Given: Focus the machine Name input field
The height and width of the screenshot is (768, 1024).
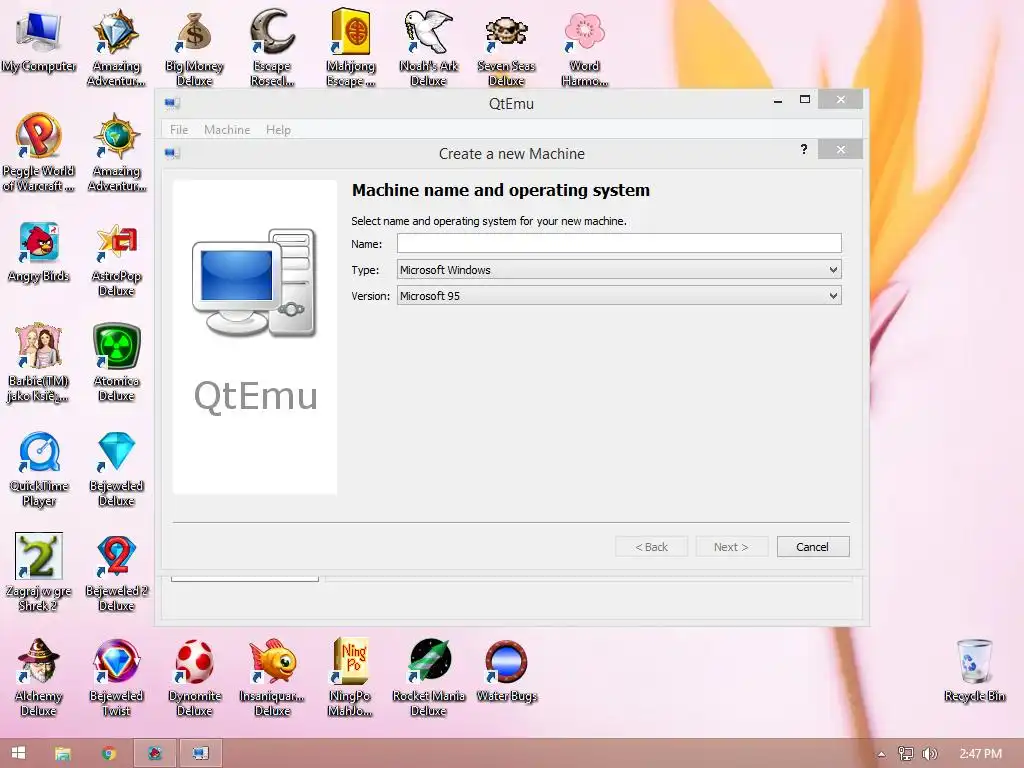Looking at the screenshot, I should tap(618, 244).
